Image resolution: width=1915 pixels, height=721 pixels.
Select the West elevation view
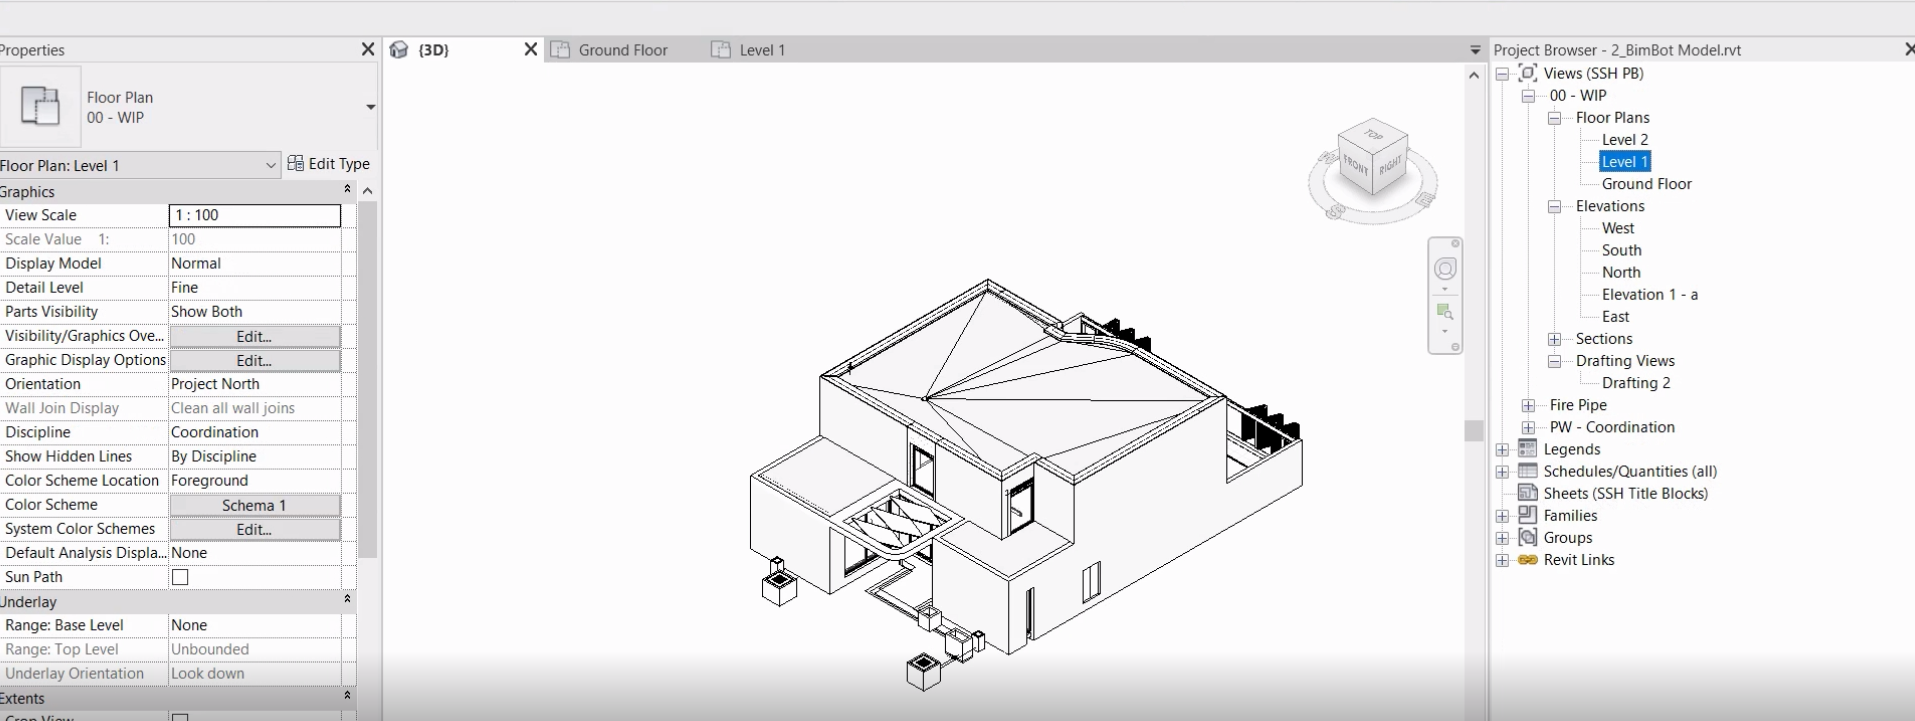(x=1618, y=228)
